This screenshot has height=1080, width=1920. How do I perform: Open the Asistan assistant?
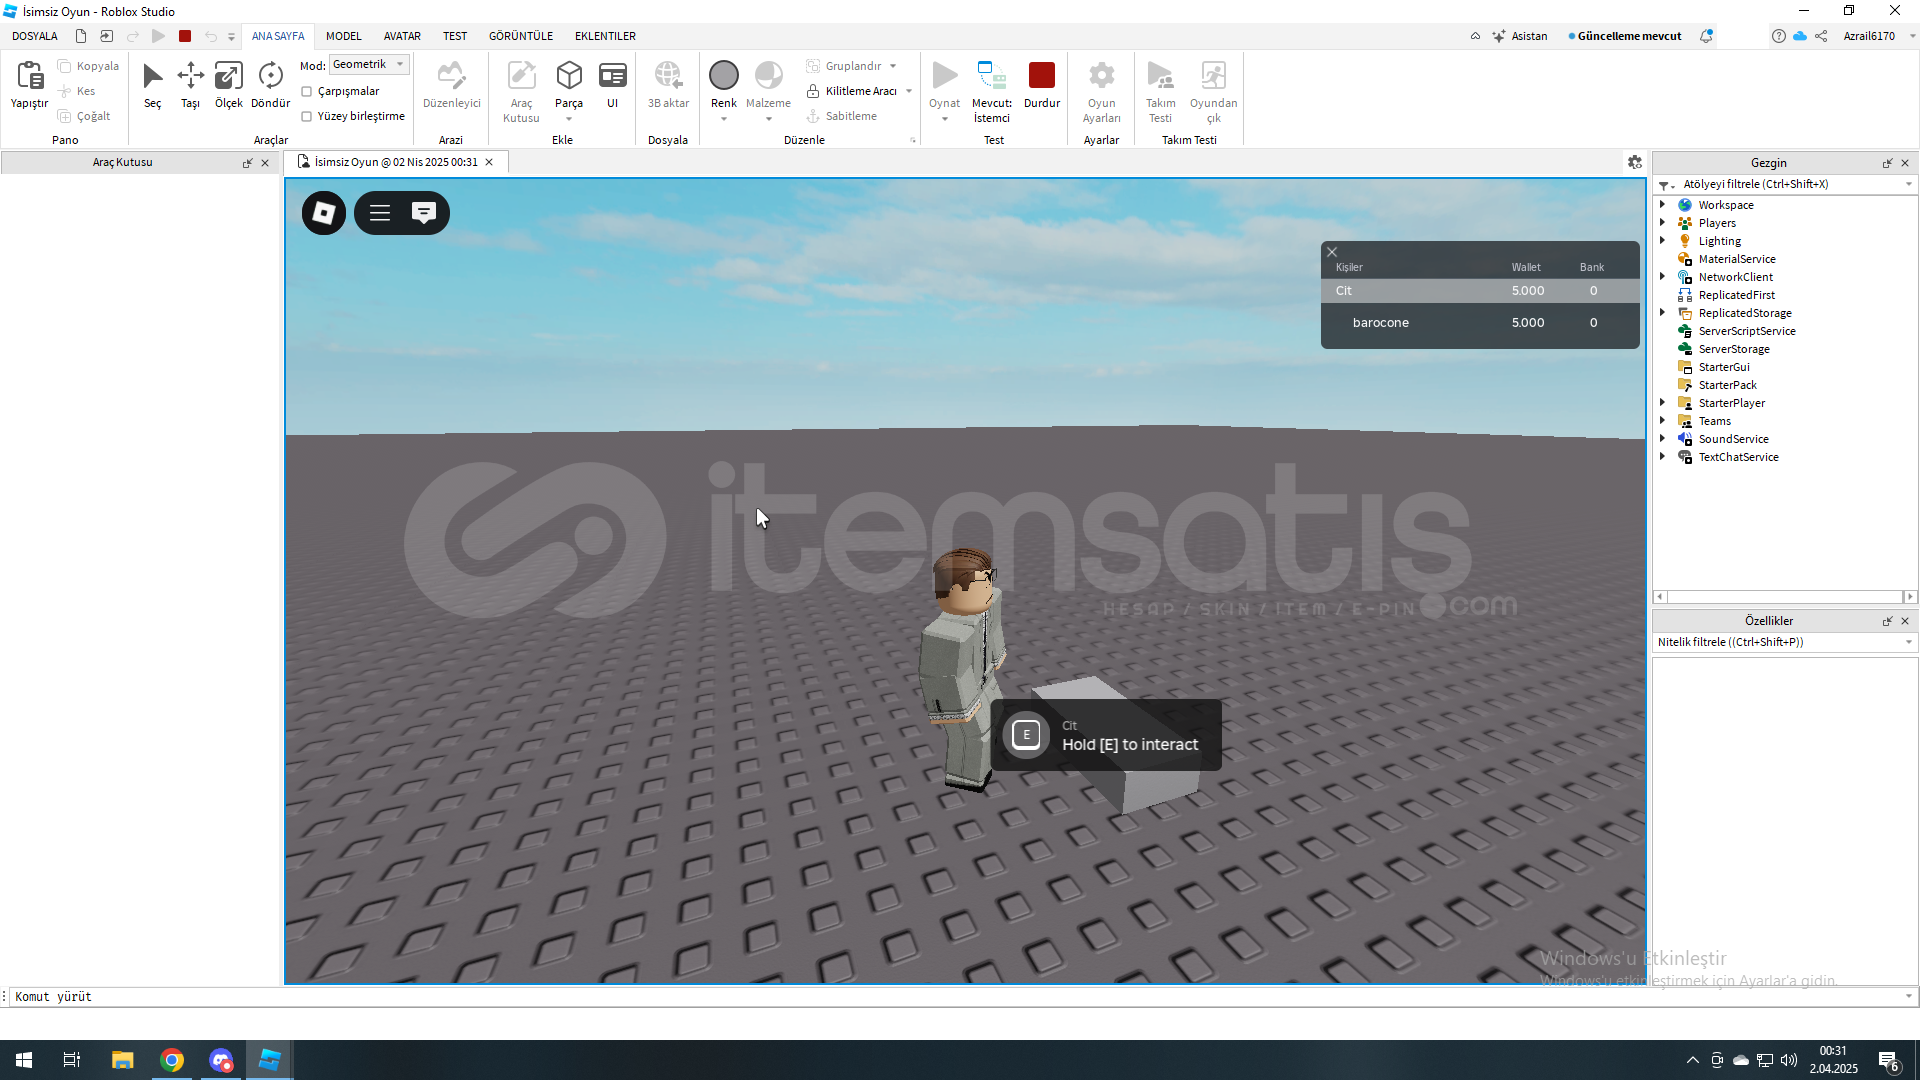coord(1520,36)
